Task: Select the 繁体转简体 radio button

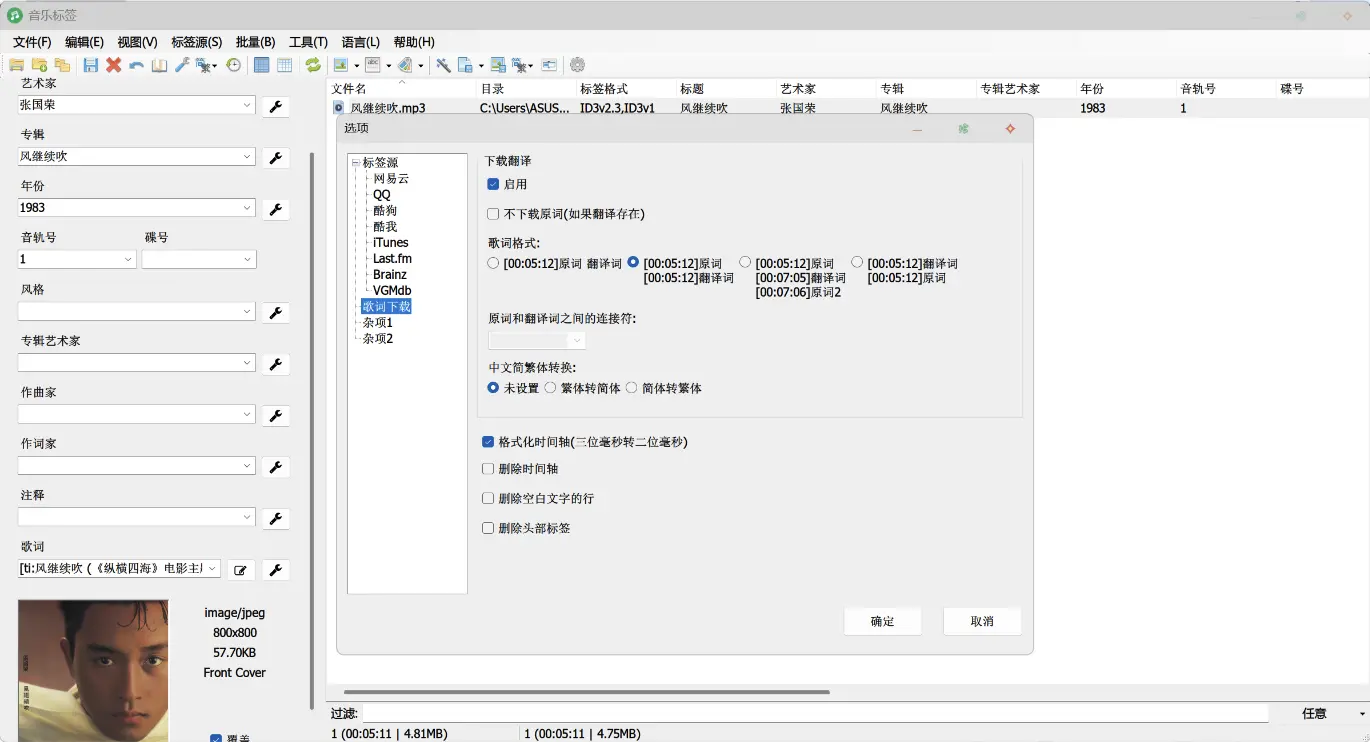Action: tap(550, 388)
